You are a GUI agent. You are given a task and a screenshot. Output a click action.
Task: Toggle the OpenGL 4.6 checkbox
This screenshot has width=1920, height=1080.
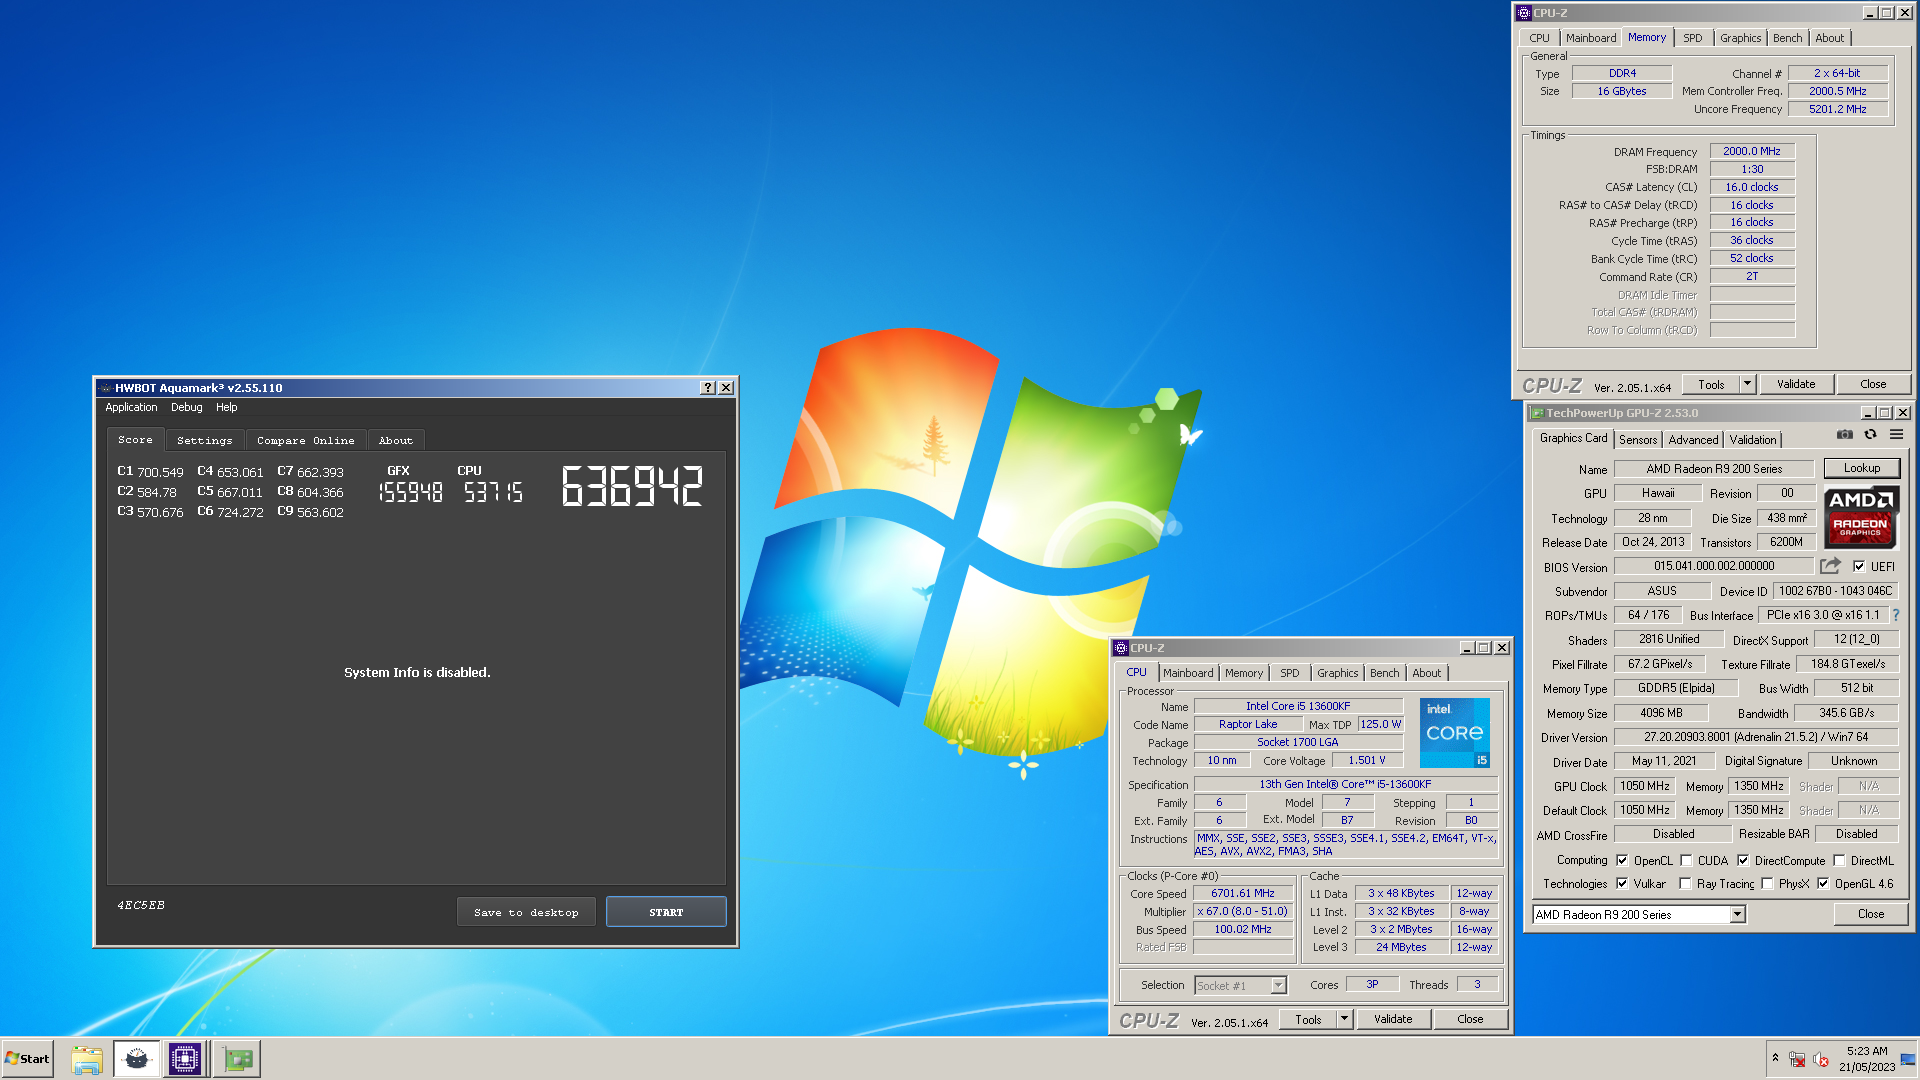click(x=1823, y=884)
